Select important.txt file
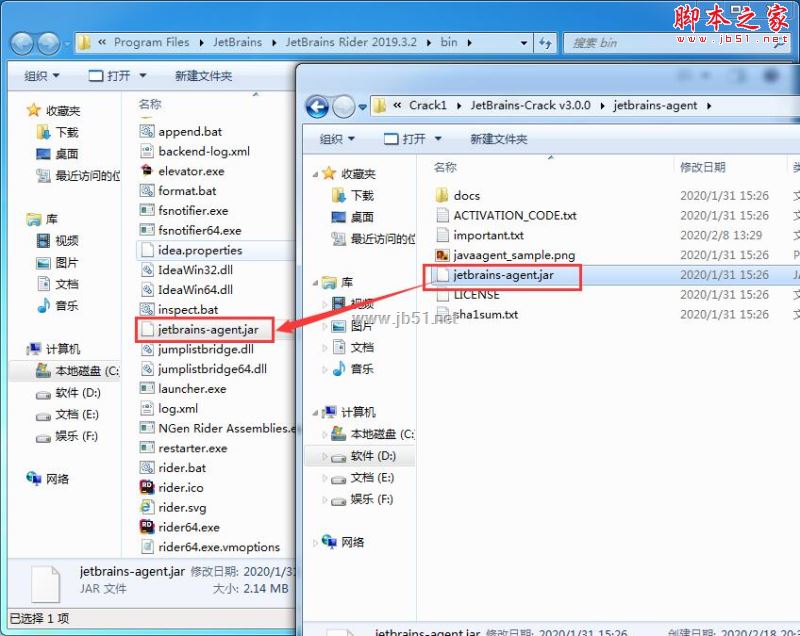Viewport: 800px width, 636px height. coord(488,235)
